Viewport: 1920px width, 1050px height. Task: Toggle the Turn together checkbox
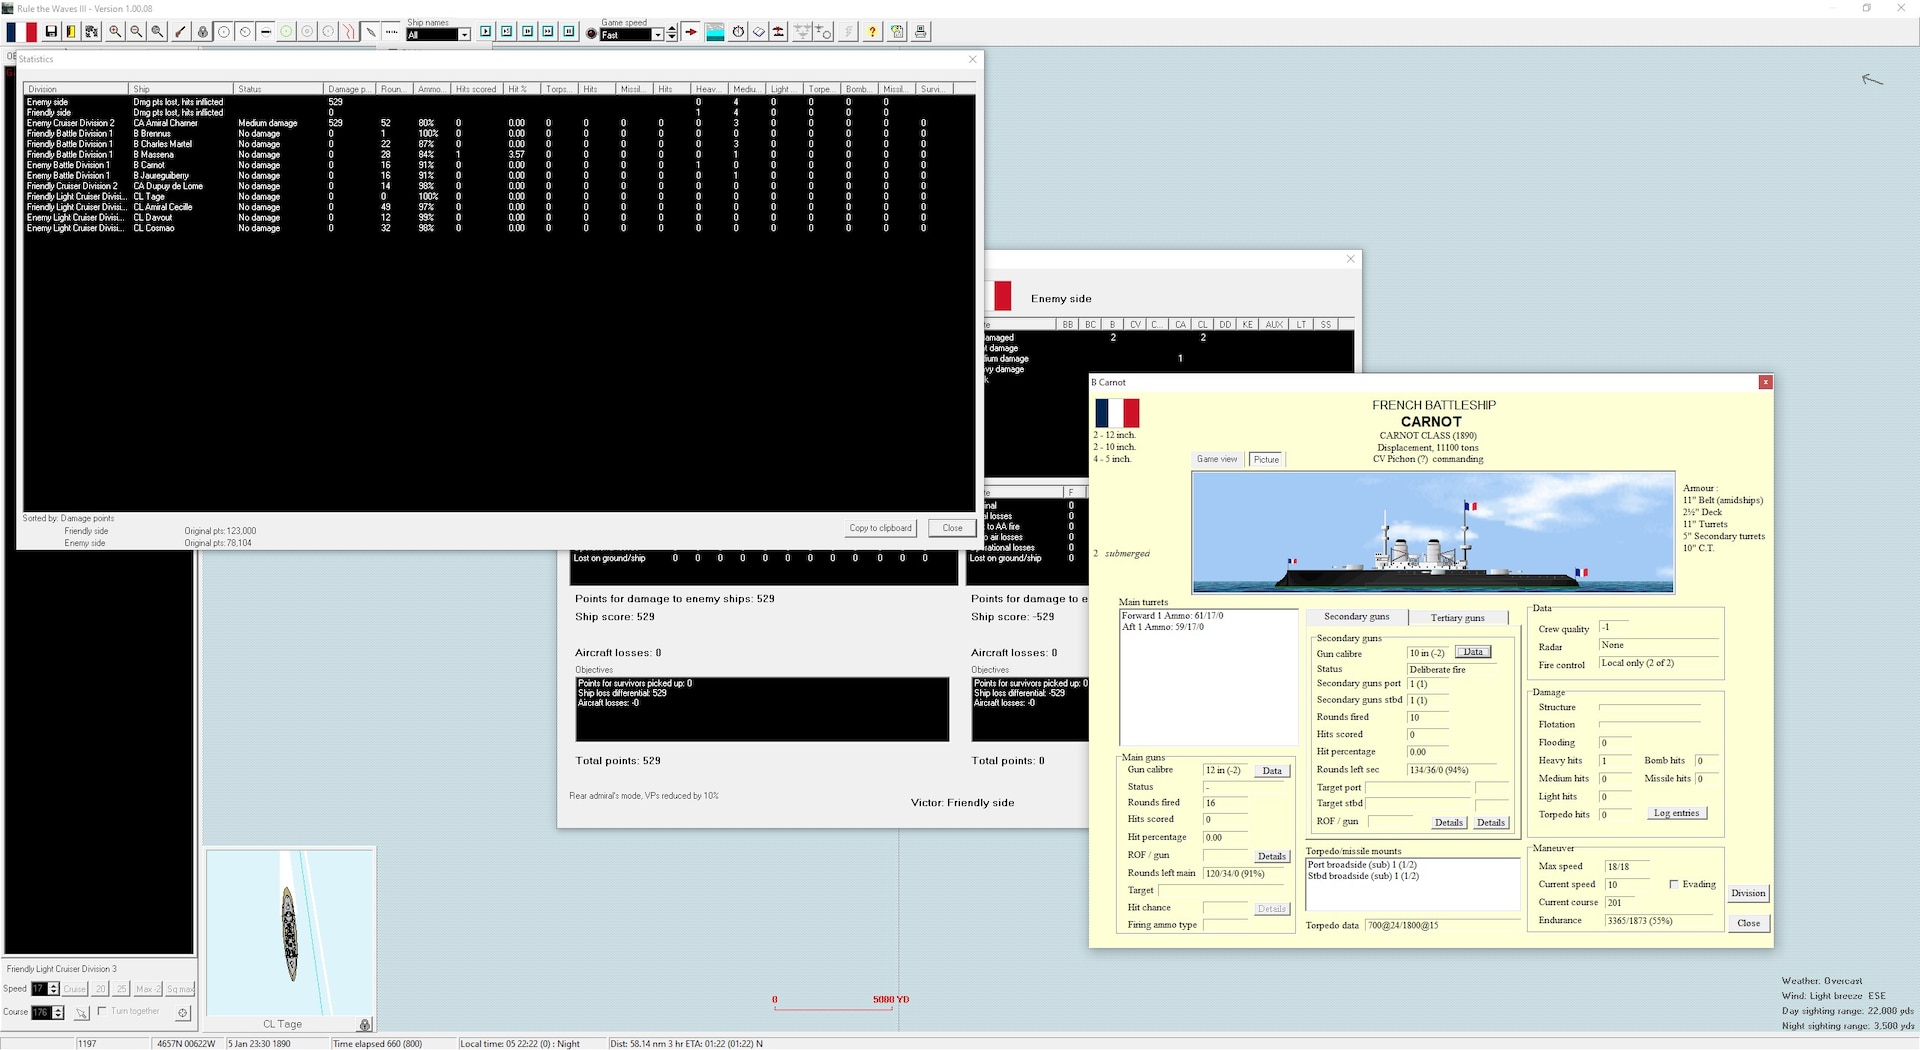(x=102, y=1011)
